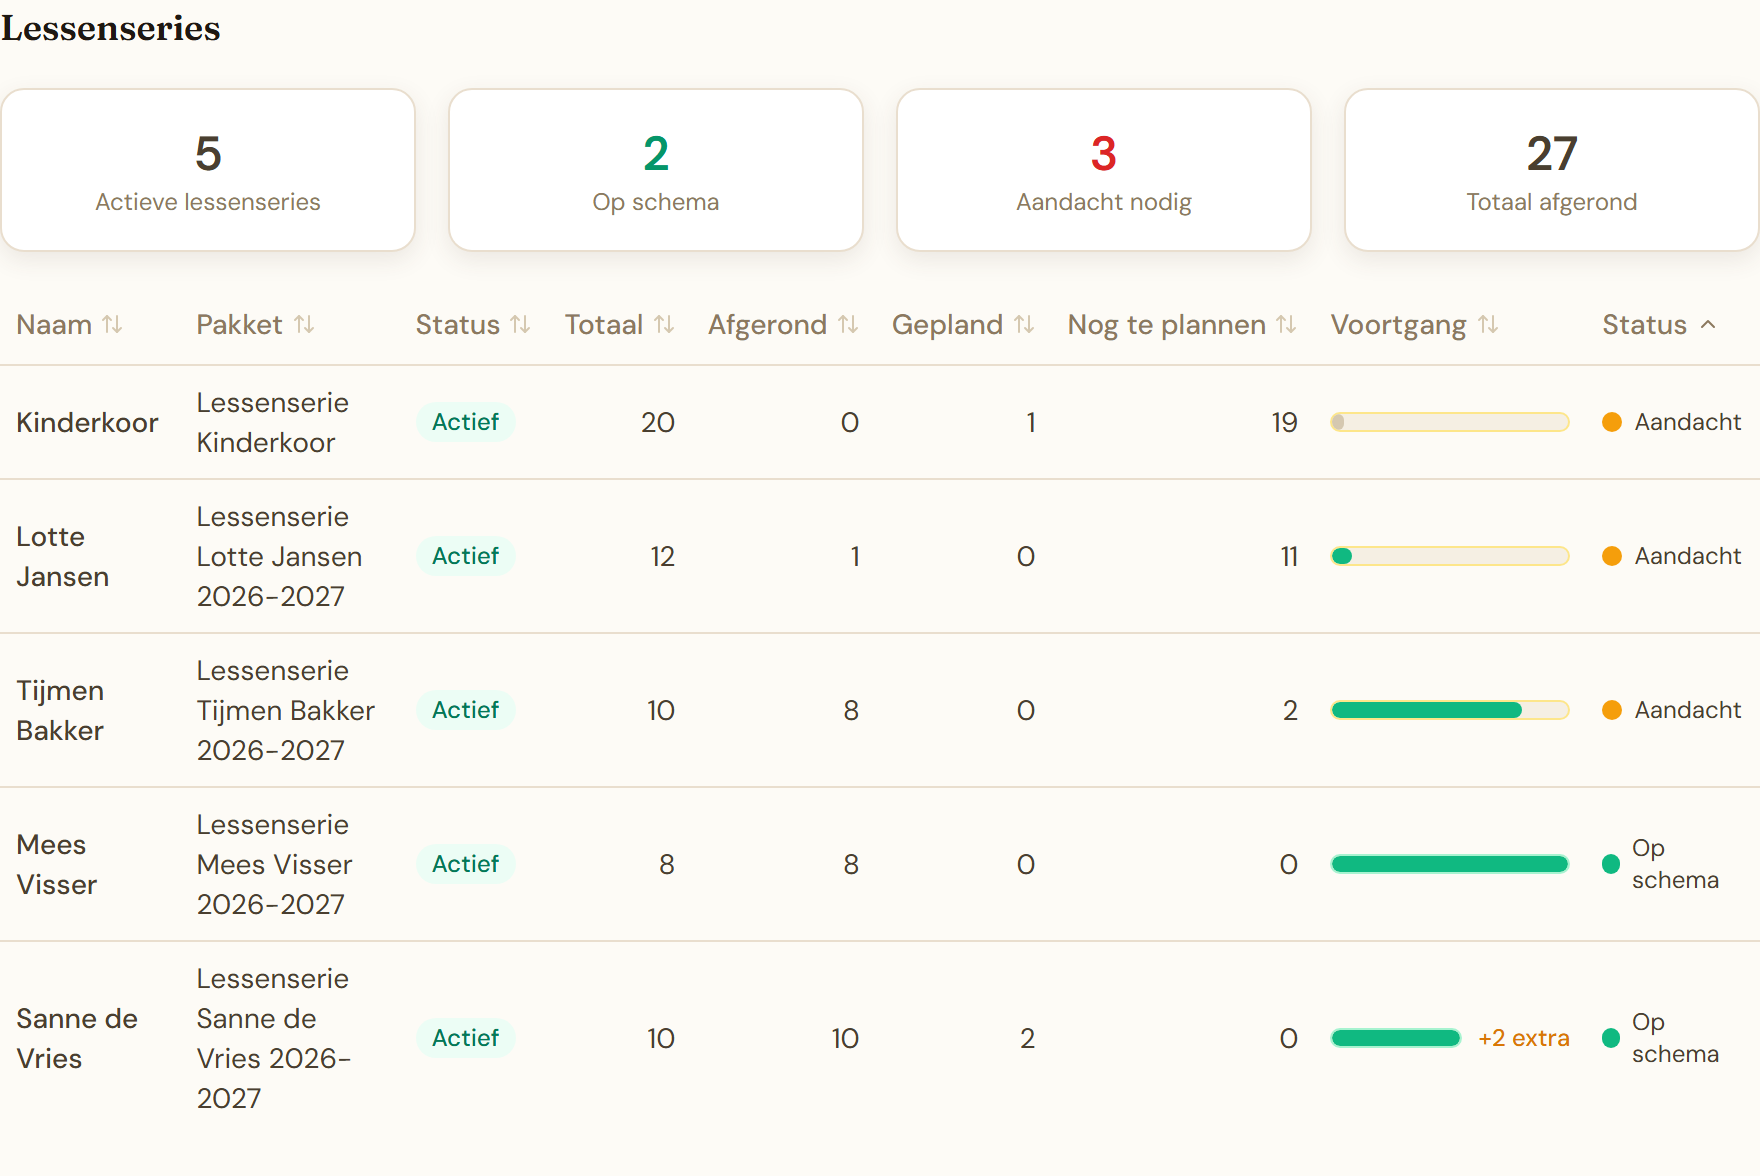Click Op schema status in Mees Visser row
The height and width of the screenshot is (1176, 1760).
click(1661, 864)
